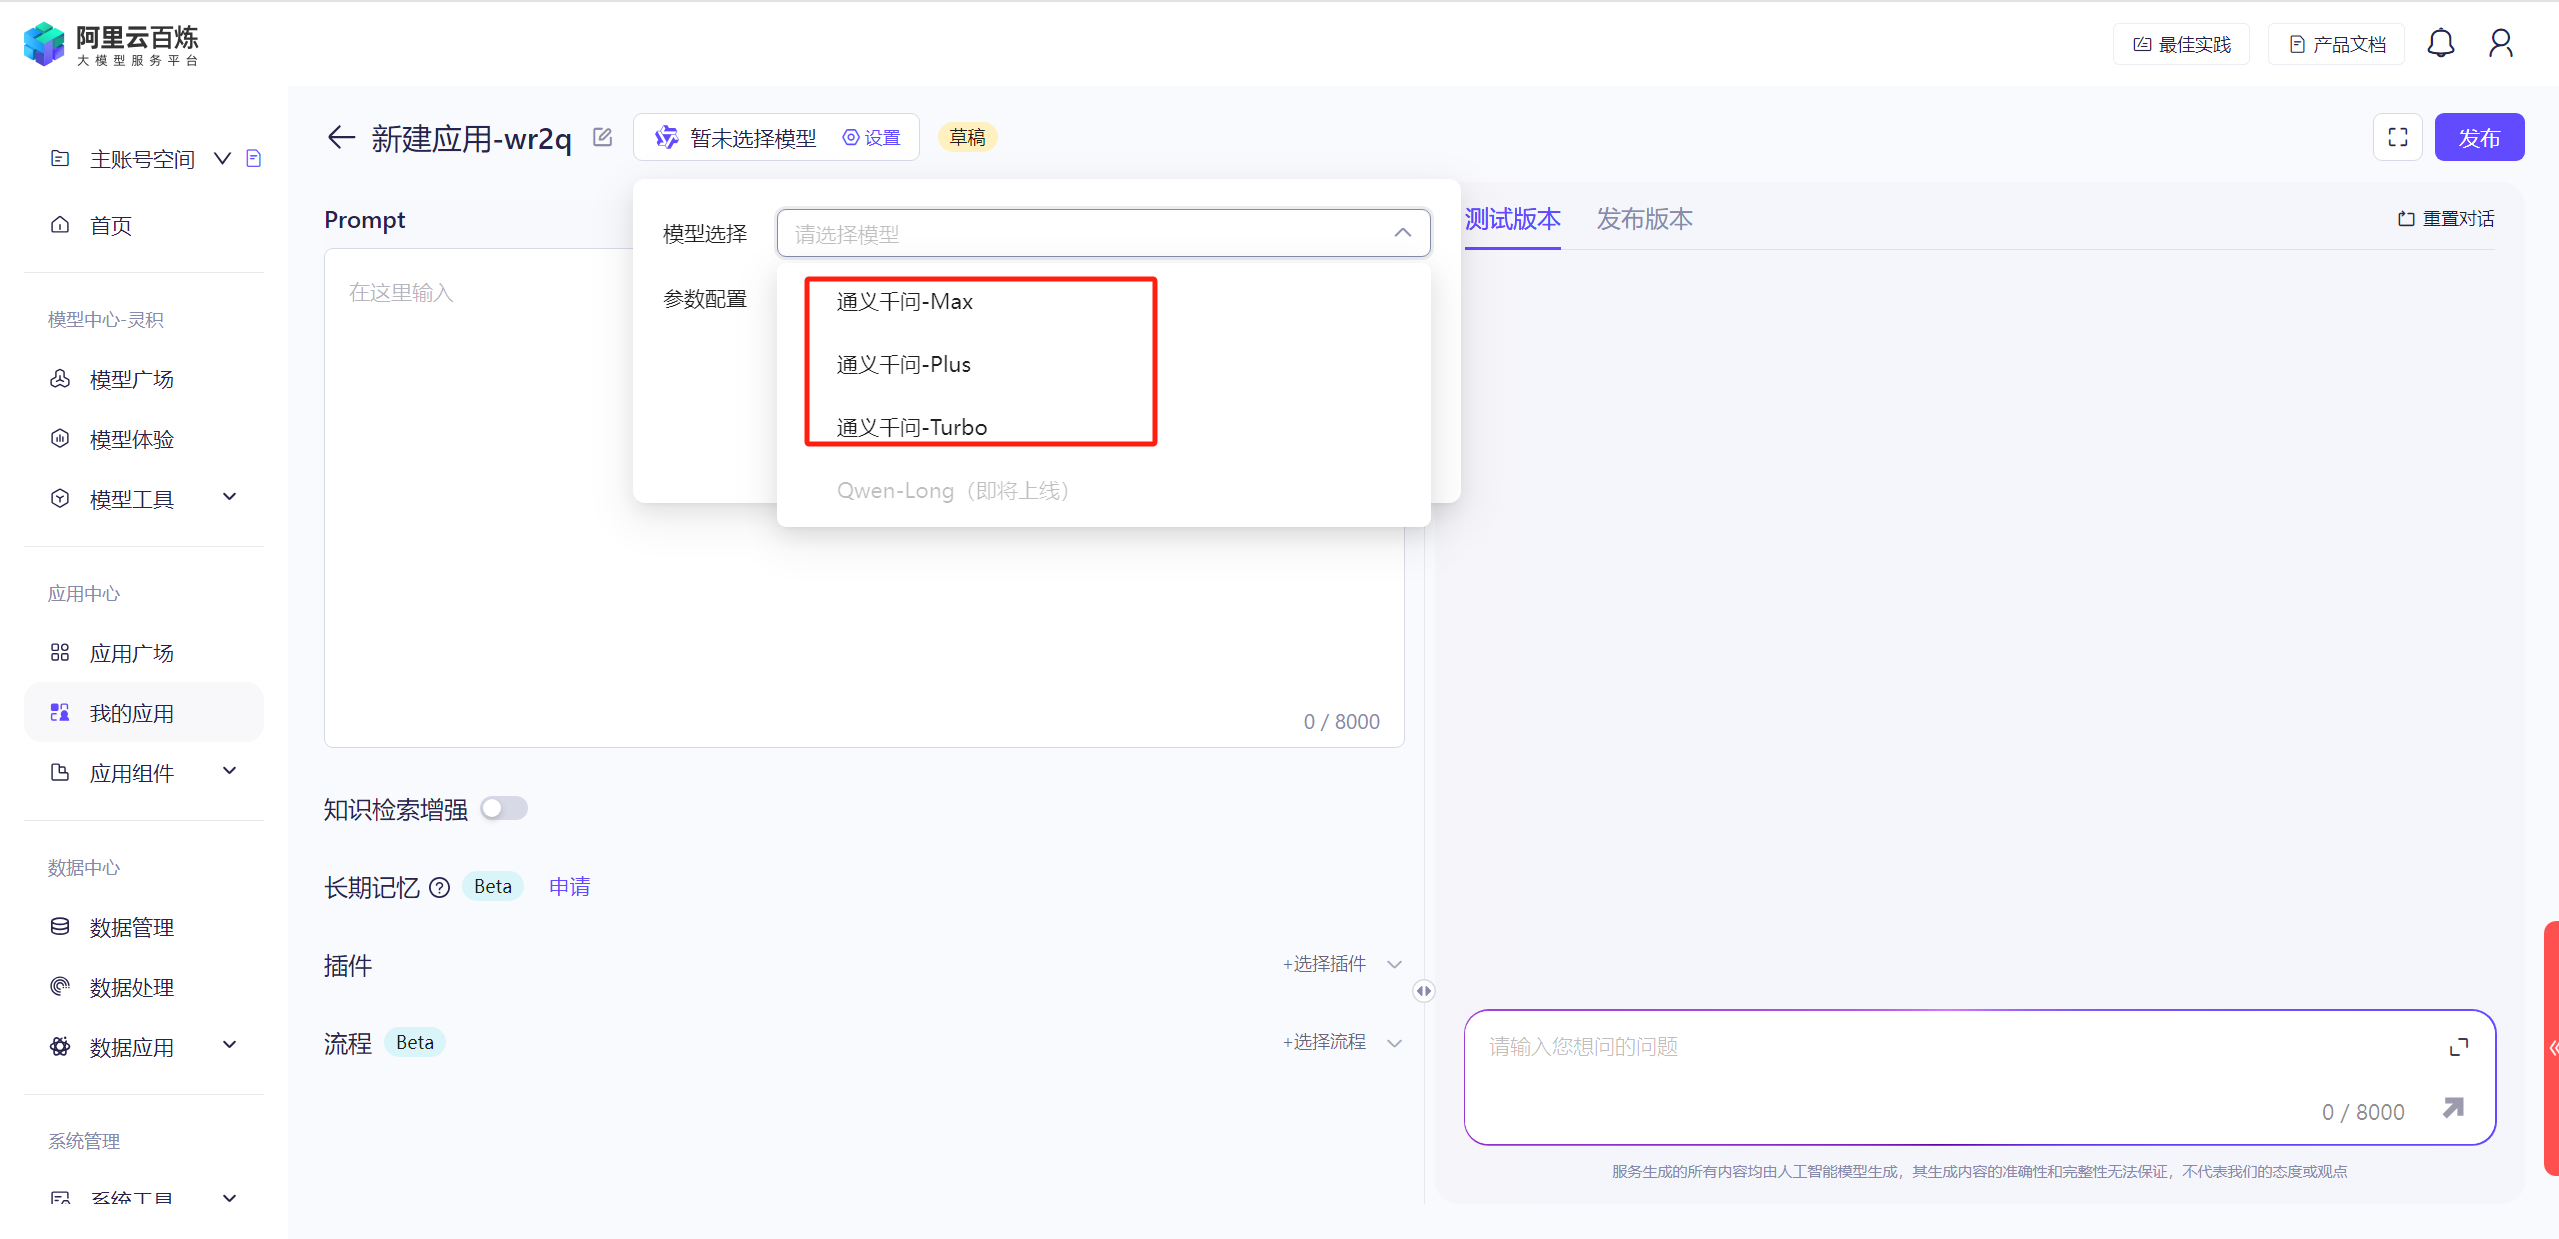Viewport: 2559px width, 1239px height.
Task: Collapse the 模型选择 dropdown box
Action: (1402, 233)
